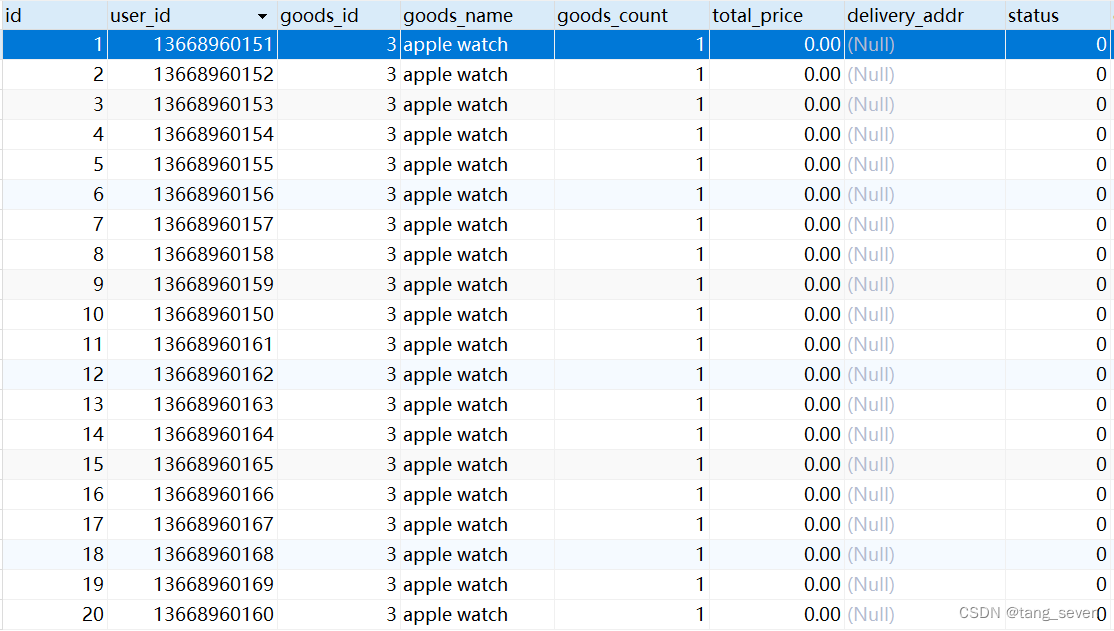This screenshot has width=1114, height=631.
Task: Select user_id cell 13668960153
Action: click(x=193, y=104)
